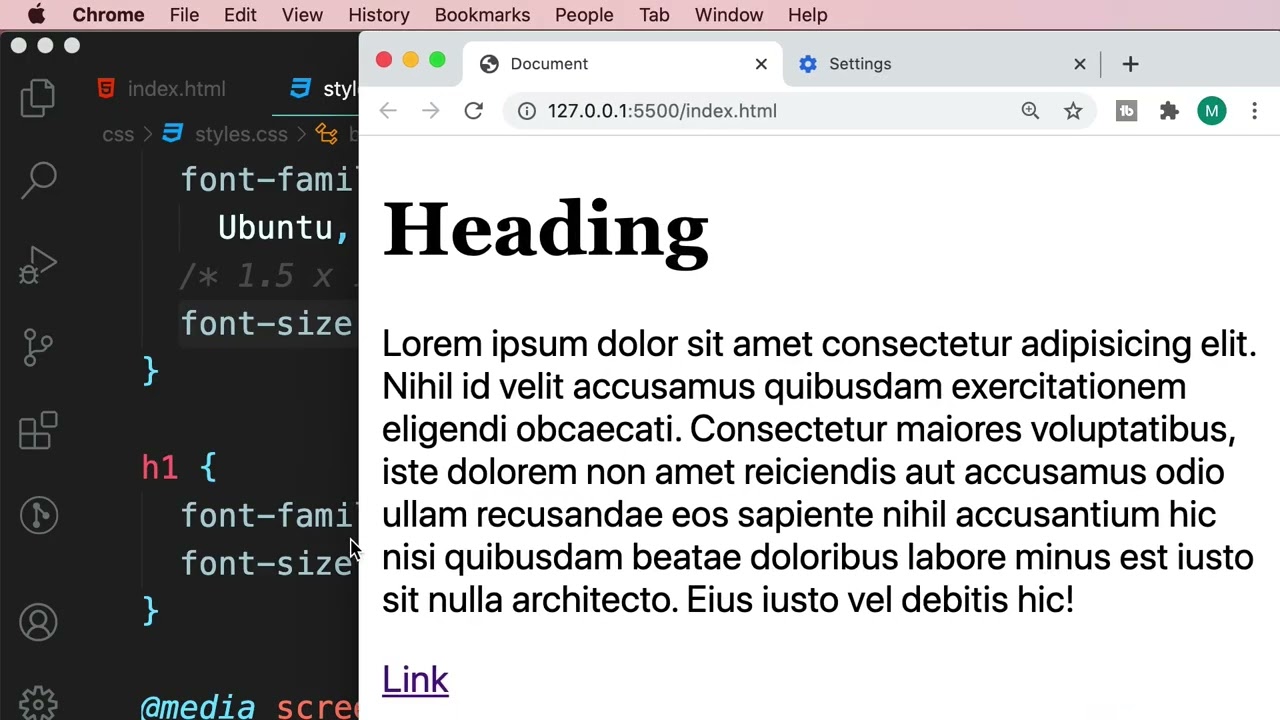
Task: Open the Apple menu
Action: point(36,15)
